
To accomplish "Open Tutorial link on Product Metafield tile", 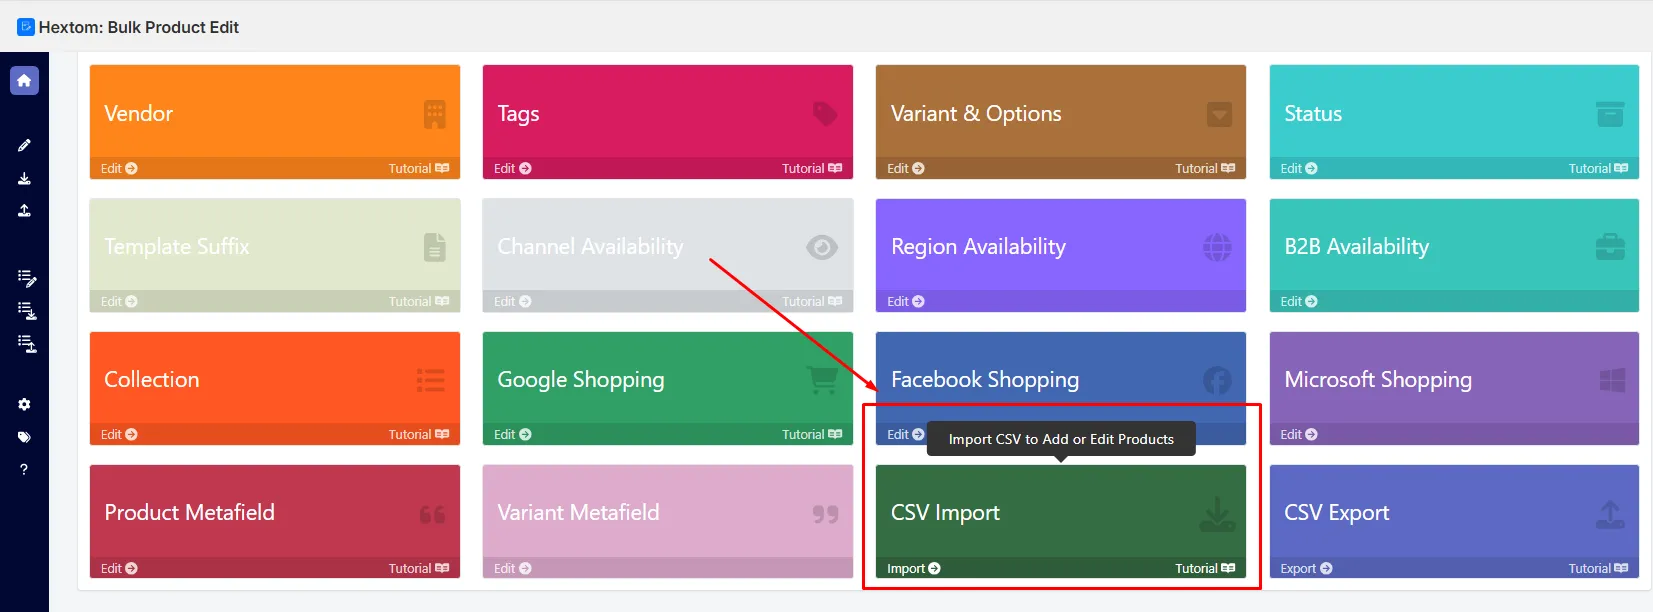I will 419,569.
